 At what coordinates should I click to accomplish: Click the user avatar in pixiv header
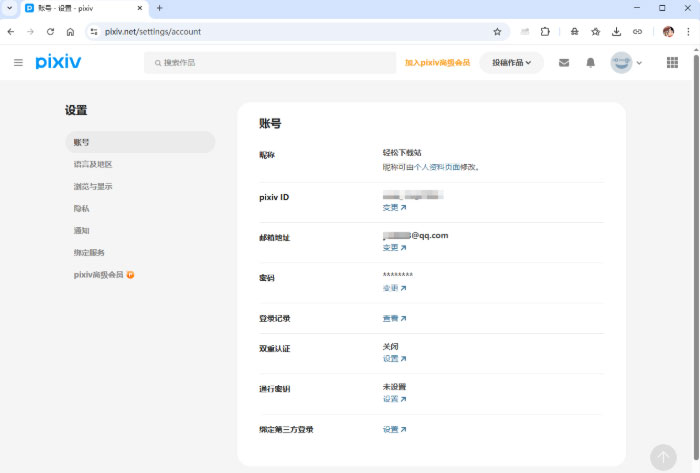point(621,62)
